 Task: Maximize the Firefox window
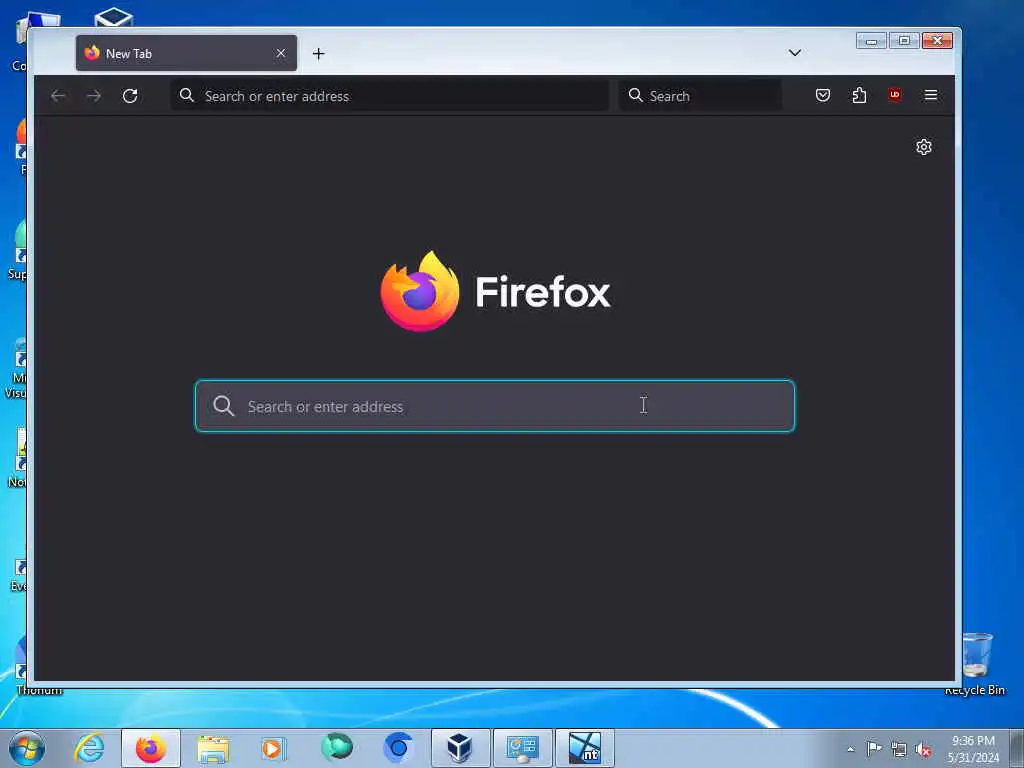point(904,40)
